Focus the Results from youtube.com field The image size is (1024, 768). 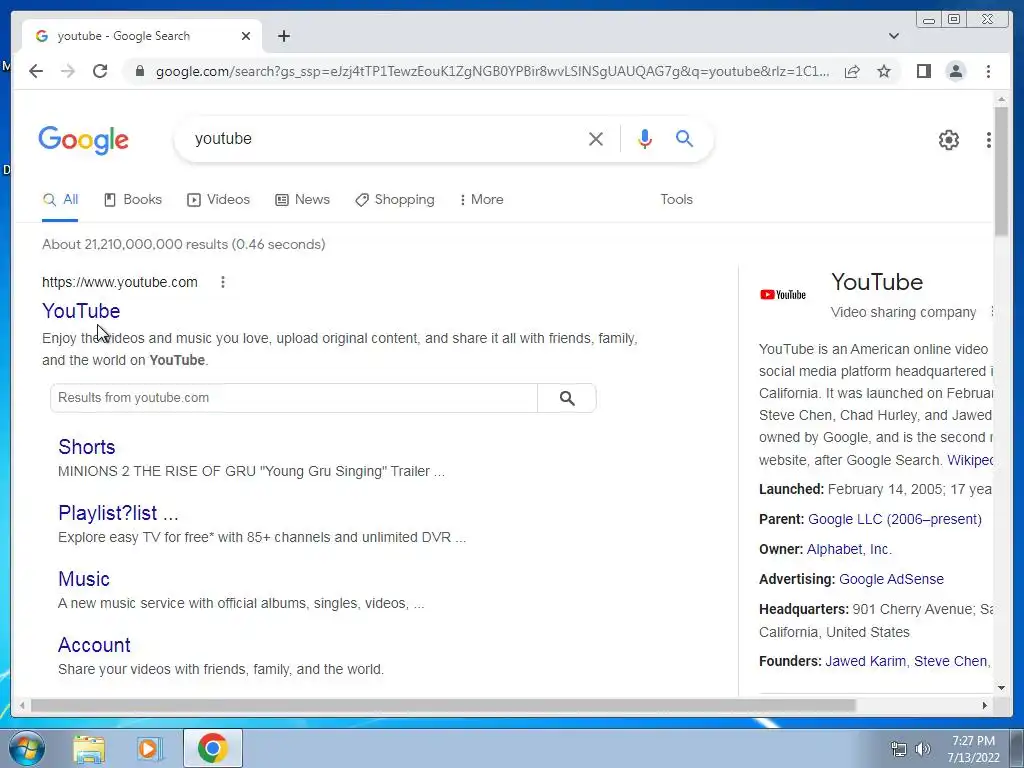294,398
